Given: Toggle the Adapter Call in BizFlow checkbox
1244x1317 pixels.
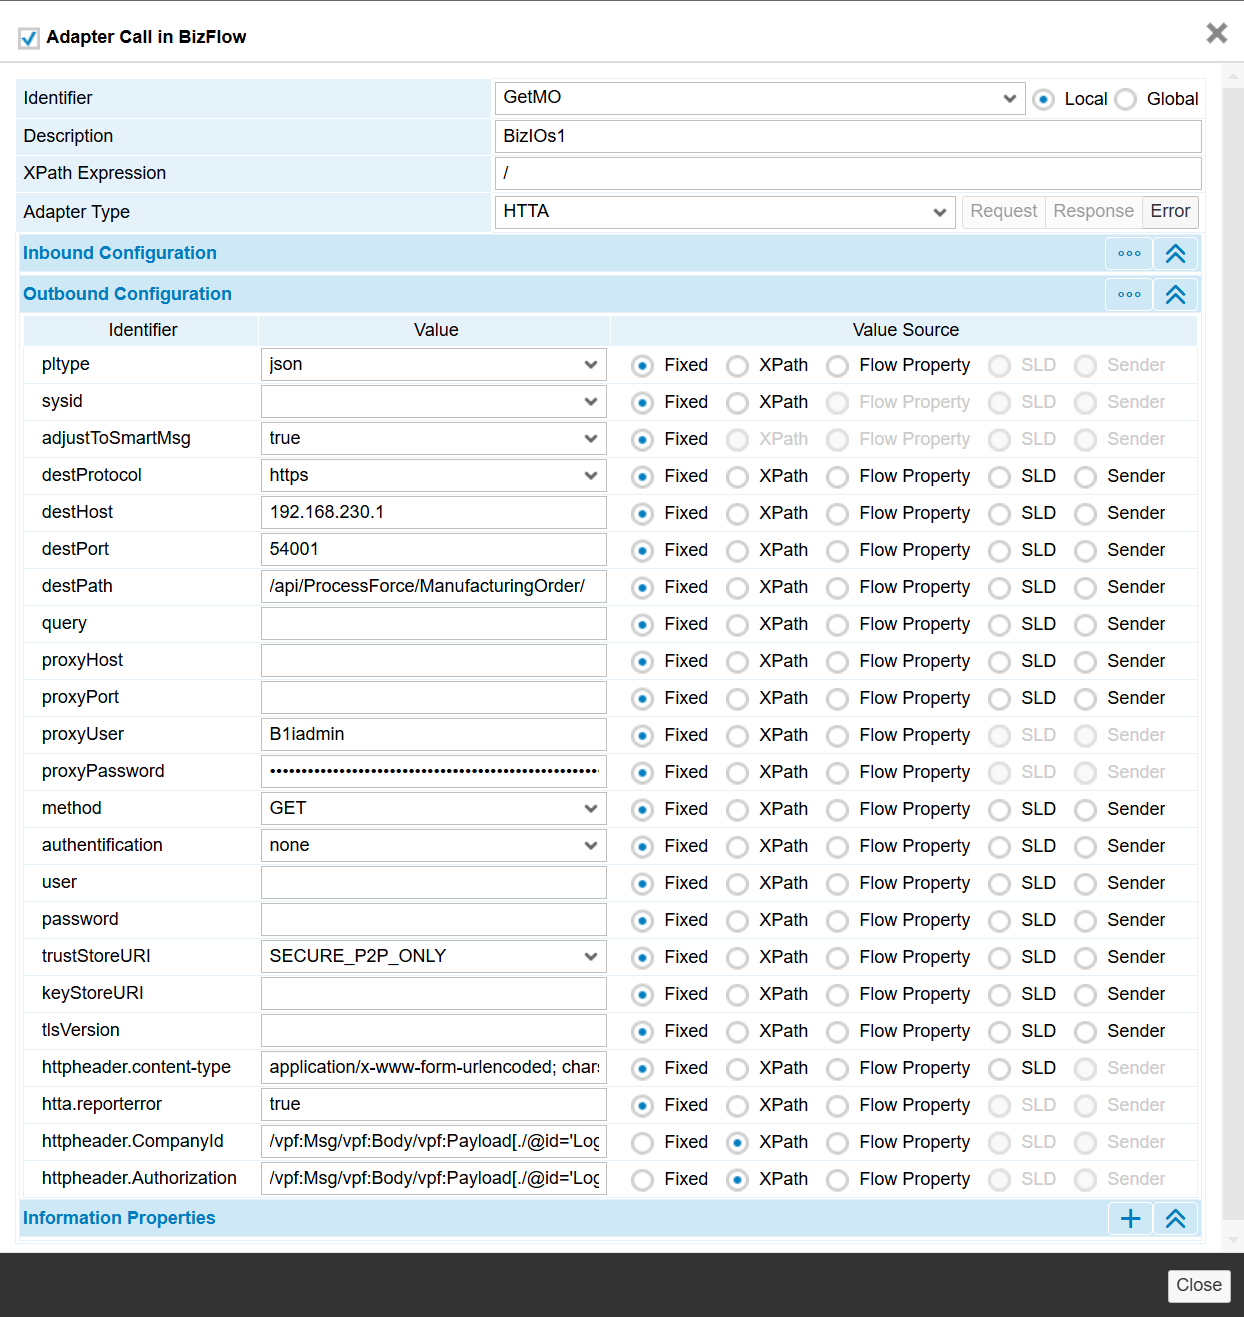Looking at the screenshot, I should tap(29, 38).
